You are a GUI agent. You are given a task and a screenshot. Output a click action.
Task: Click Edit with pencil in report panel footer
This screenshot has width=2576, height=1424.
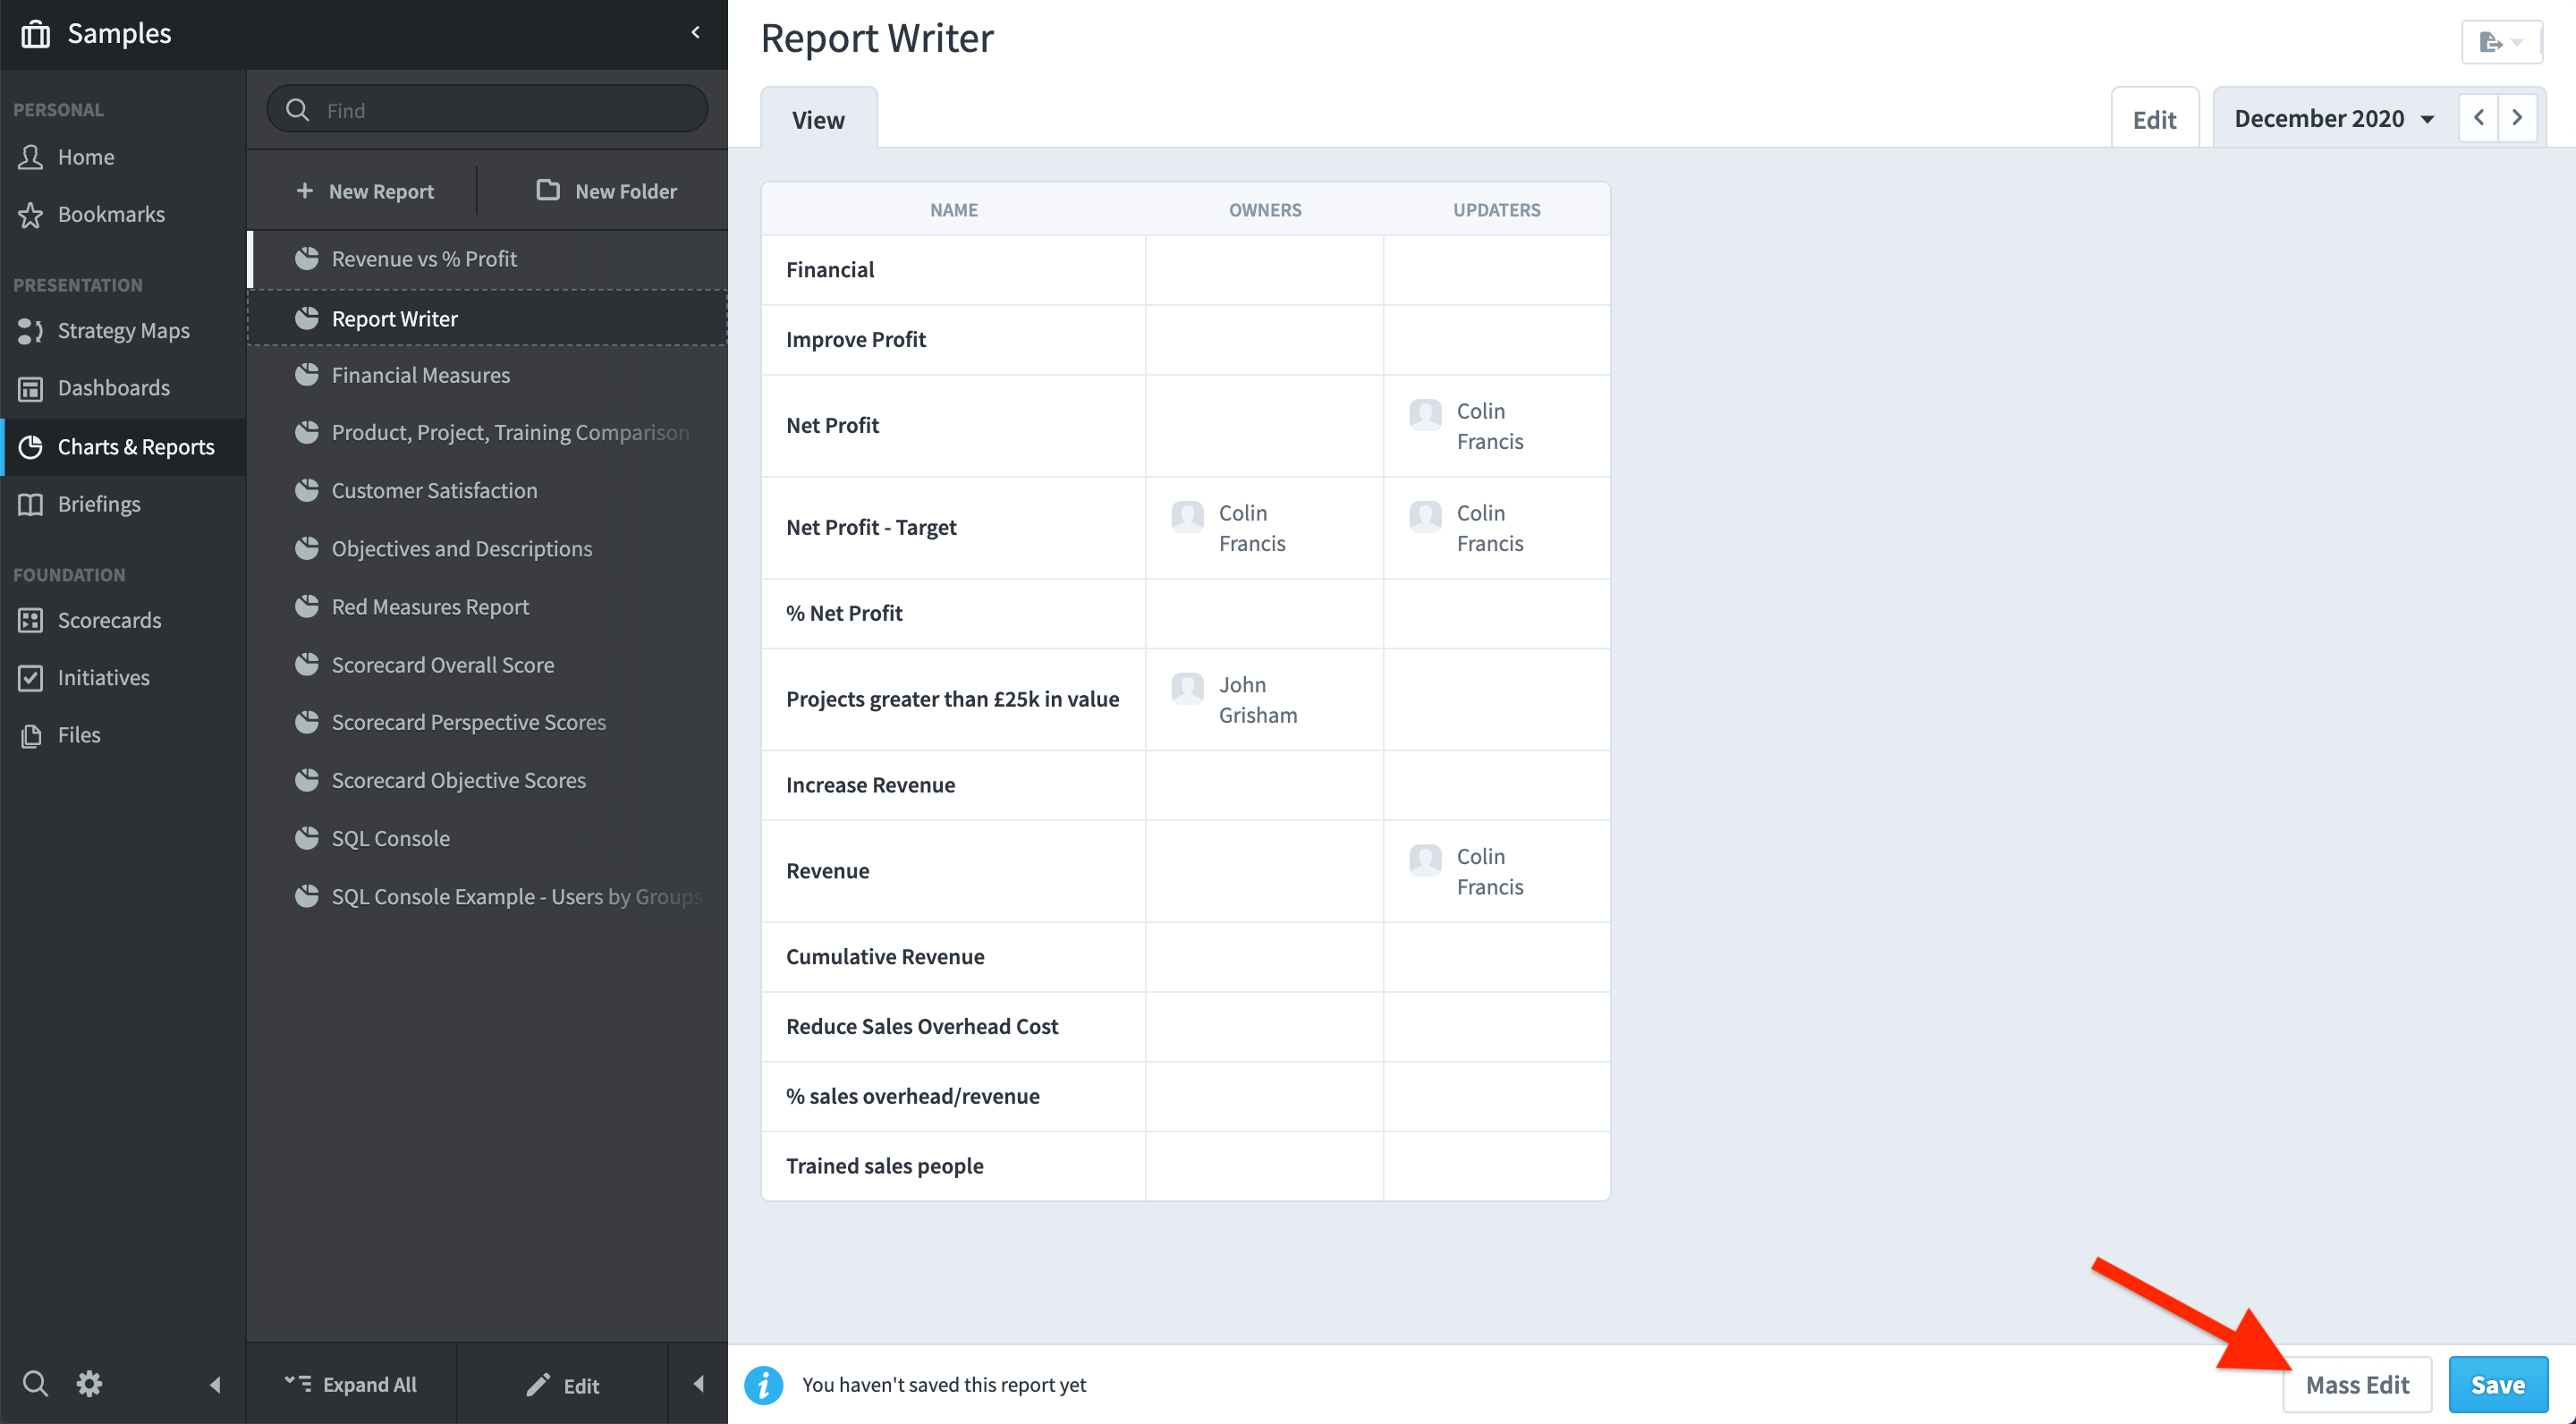pyautogui.click(x=563, y=1385)
